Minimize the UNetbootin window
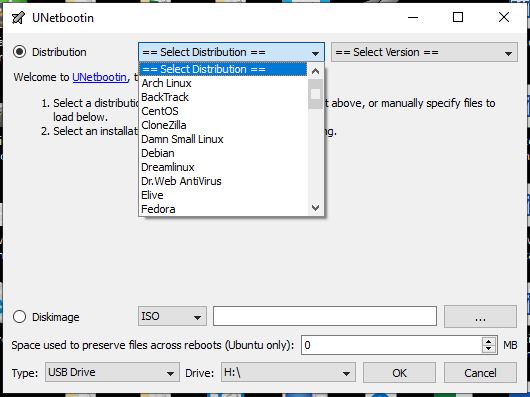Image resolution: width=530 pixels, height=397 pixels. click(x=413, y=17)
